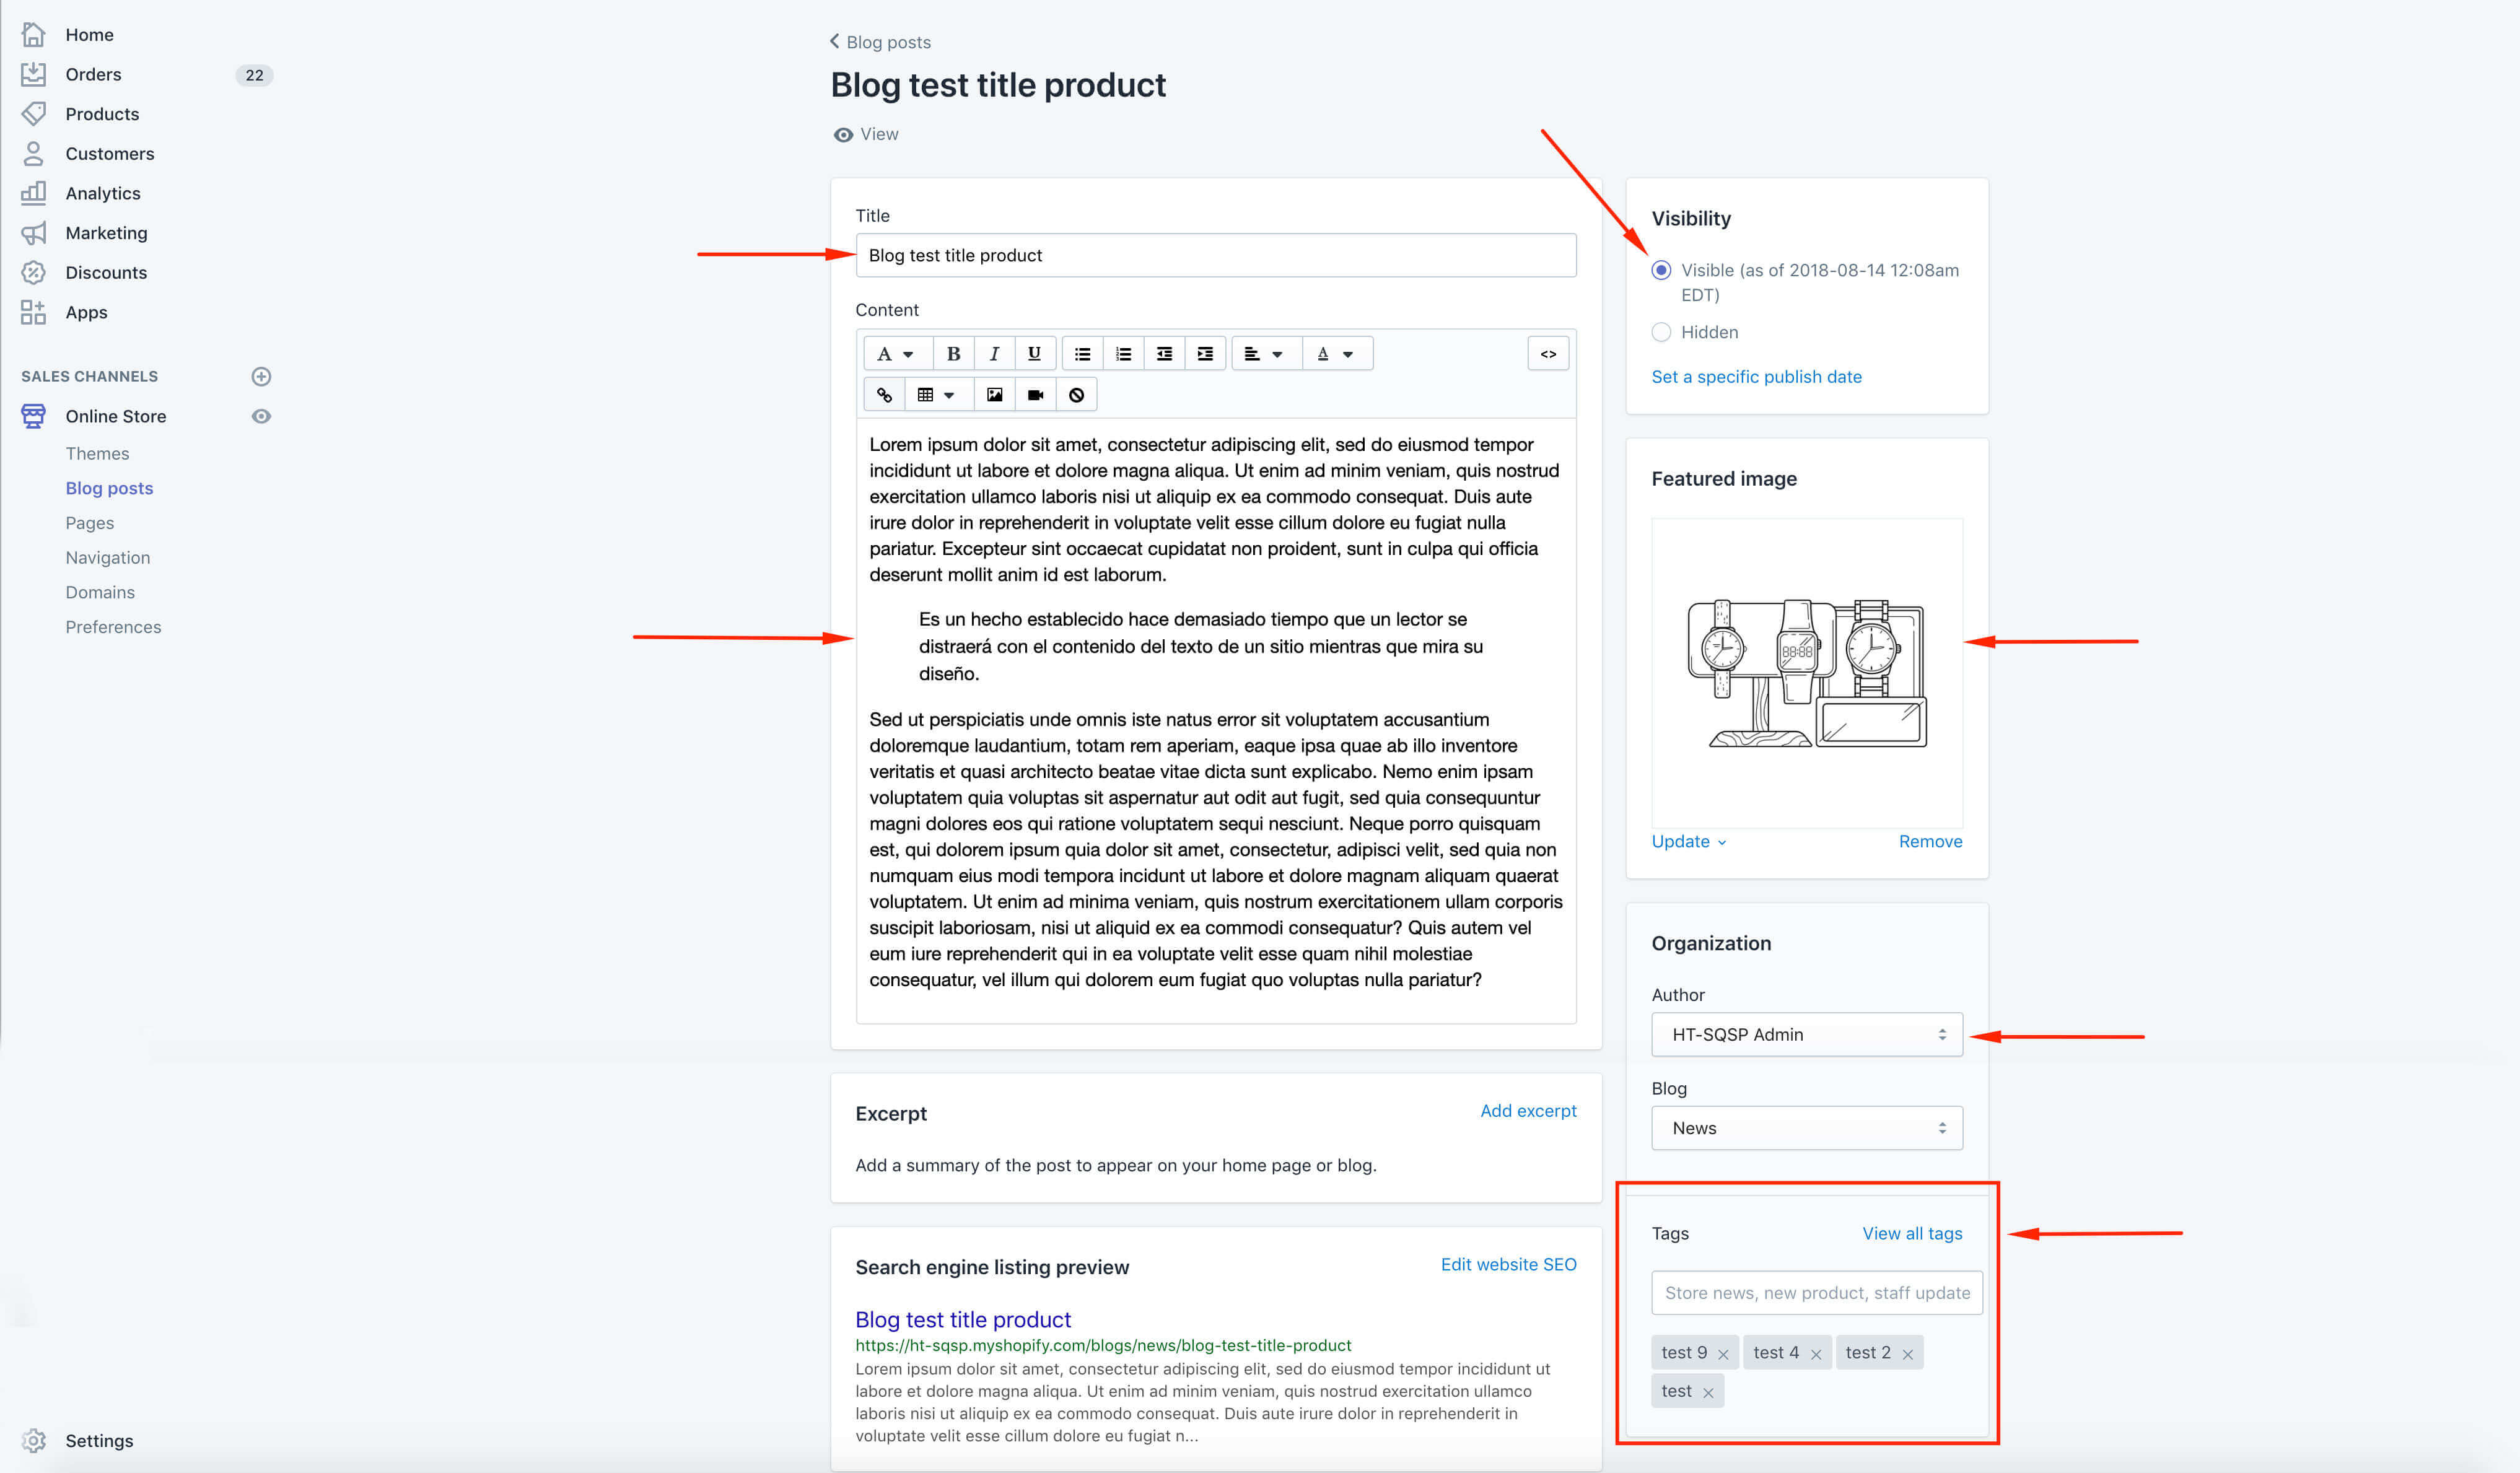
Task: Clear formatting using the circle-slash icon
Action: tap(1076, 395)
